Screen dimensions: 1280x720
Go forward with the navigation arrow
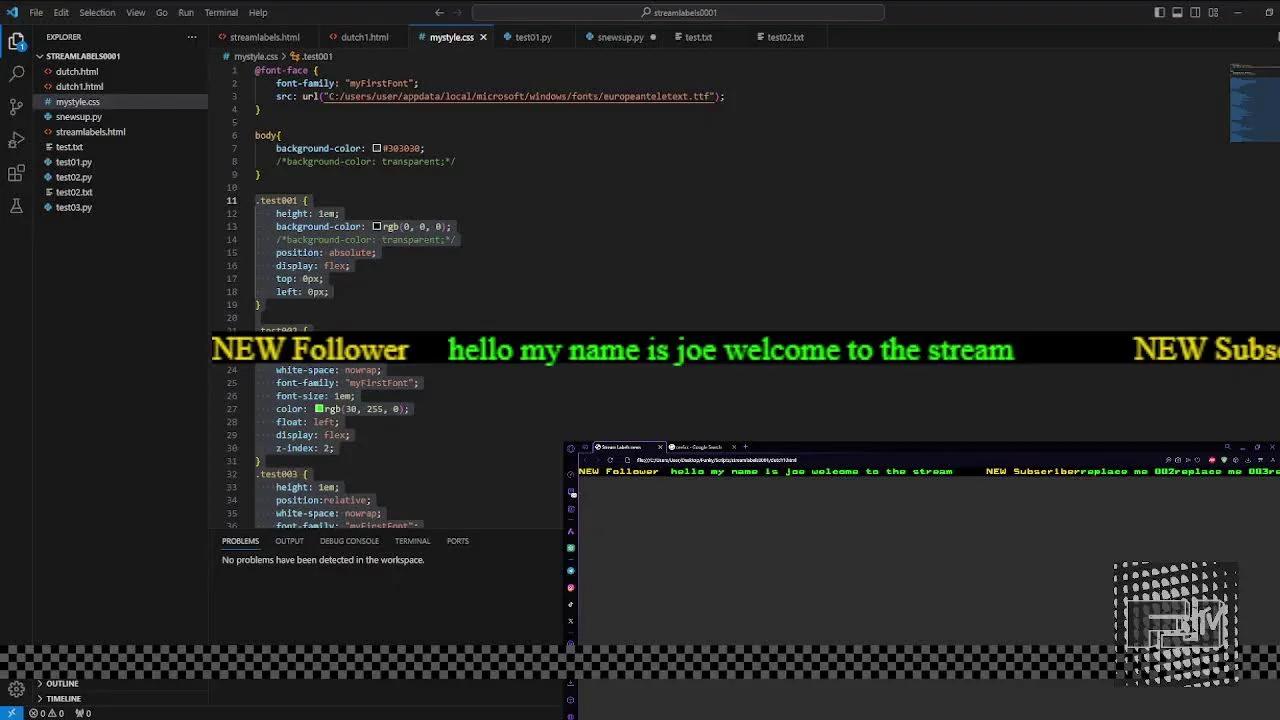pos(458,12)
